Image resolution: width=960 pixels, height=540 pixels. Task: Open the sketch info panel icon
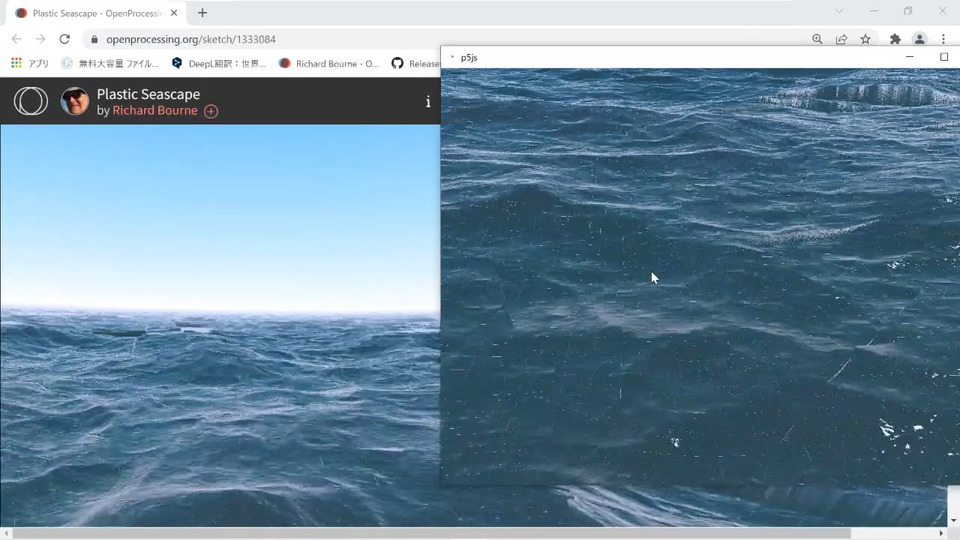tap(428, 102)
